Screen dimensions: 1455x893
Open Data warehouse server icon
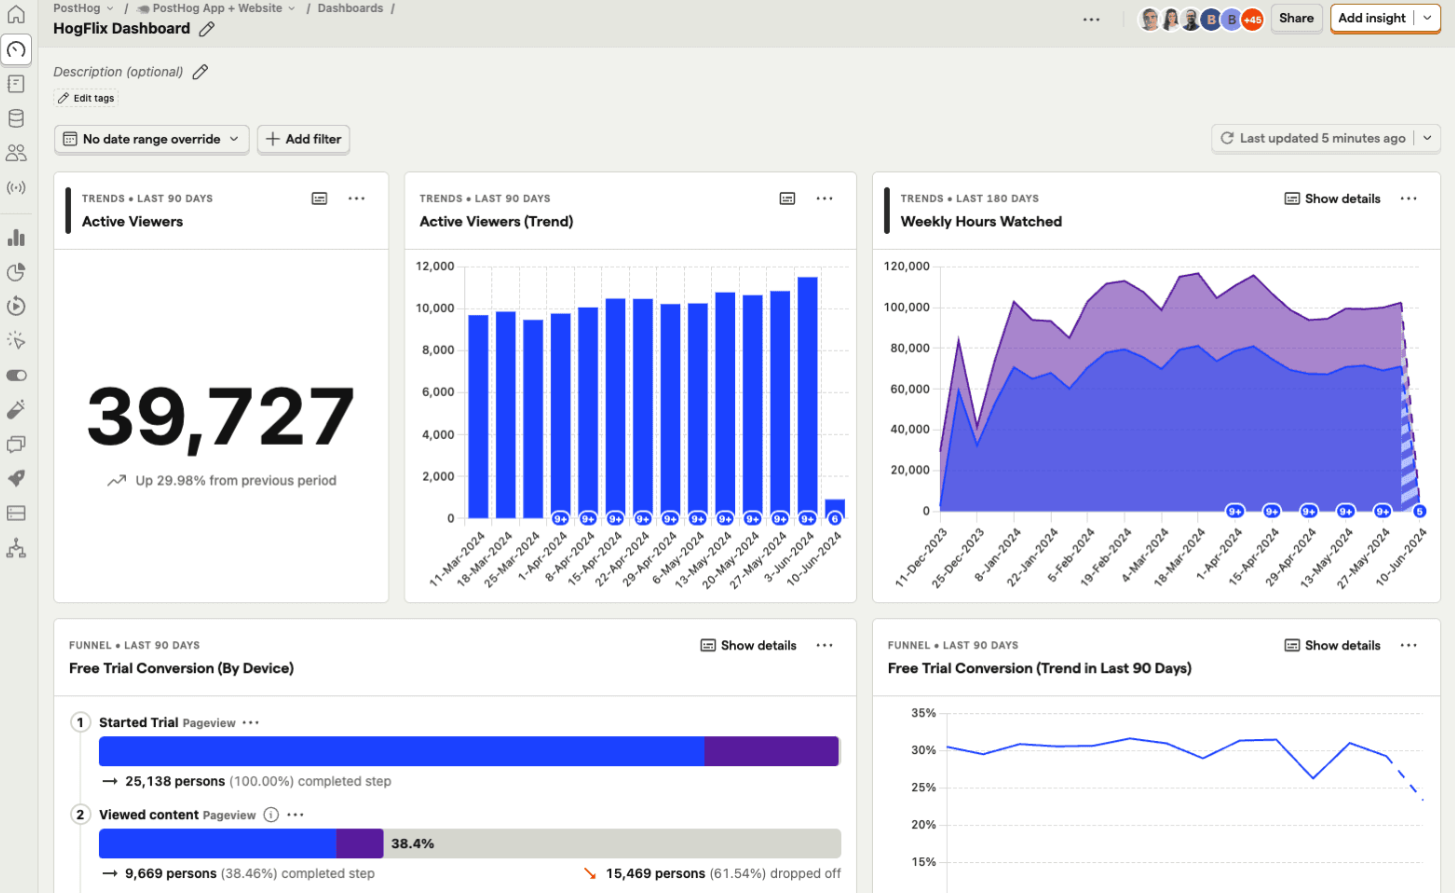tap(16, 513)
